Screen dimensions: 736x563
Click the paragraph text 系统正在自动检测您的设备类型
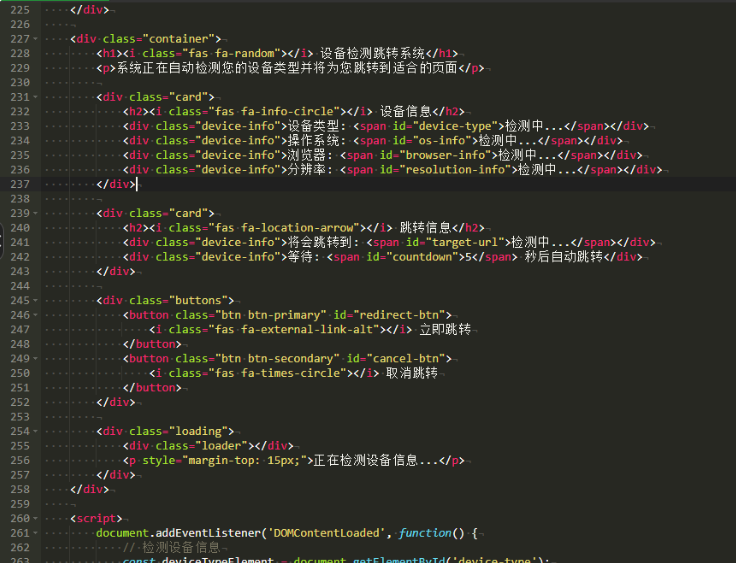(x=208, y=68)
